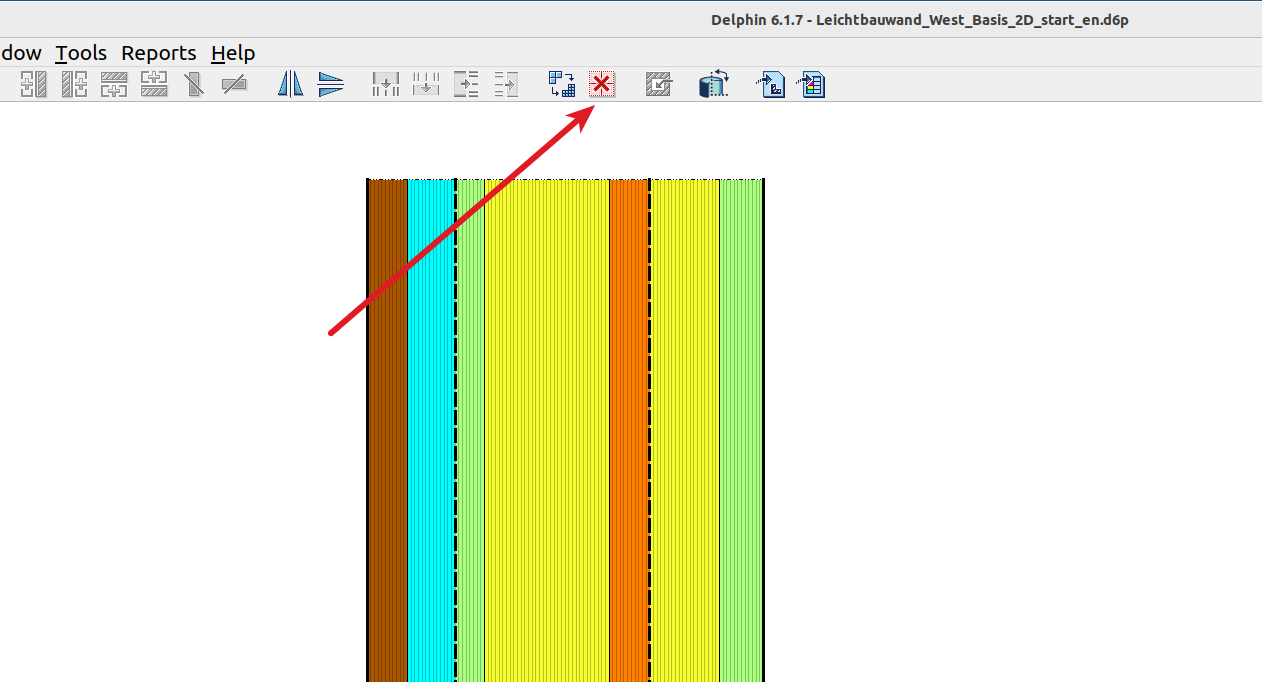
Task: Open the Help menu
Action: click(x=233, y=53)
